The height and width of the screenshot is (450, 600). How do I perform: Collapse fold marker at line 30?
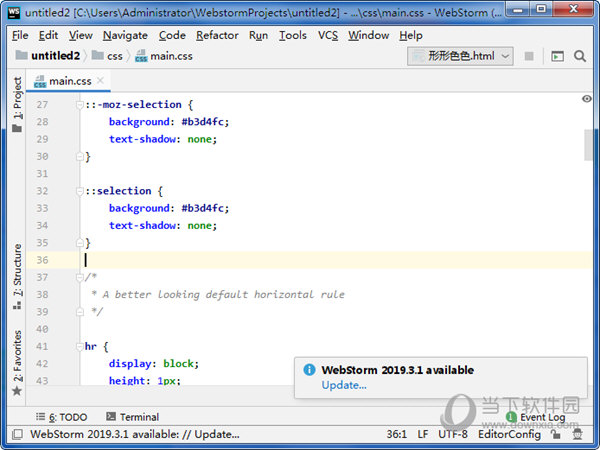point(80,156)
